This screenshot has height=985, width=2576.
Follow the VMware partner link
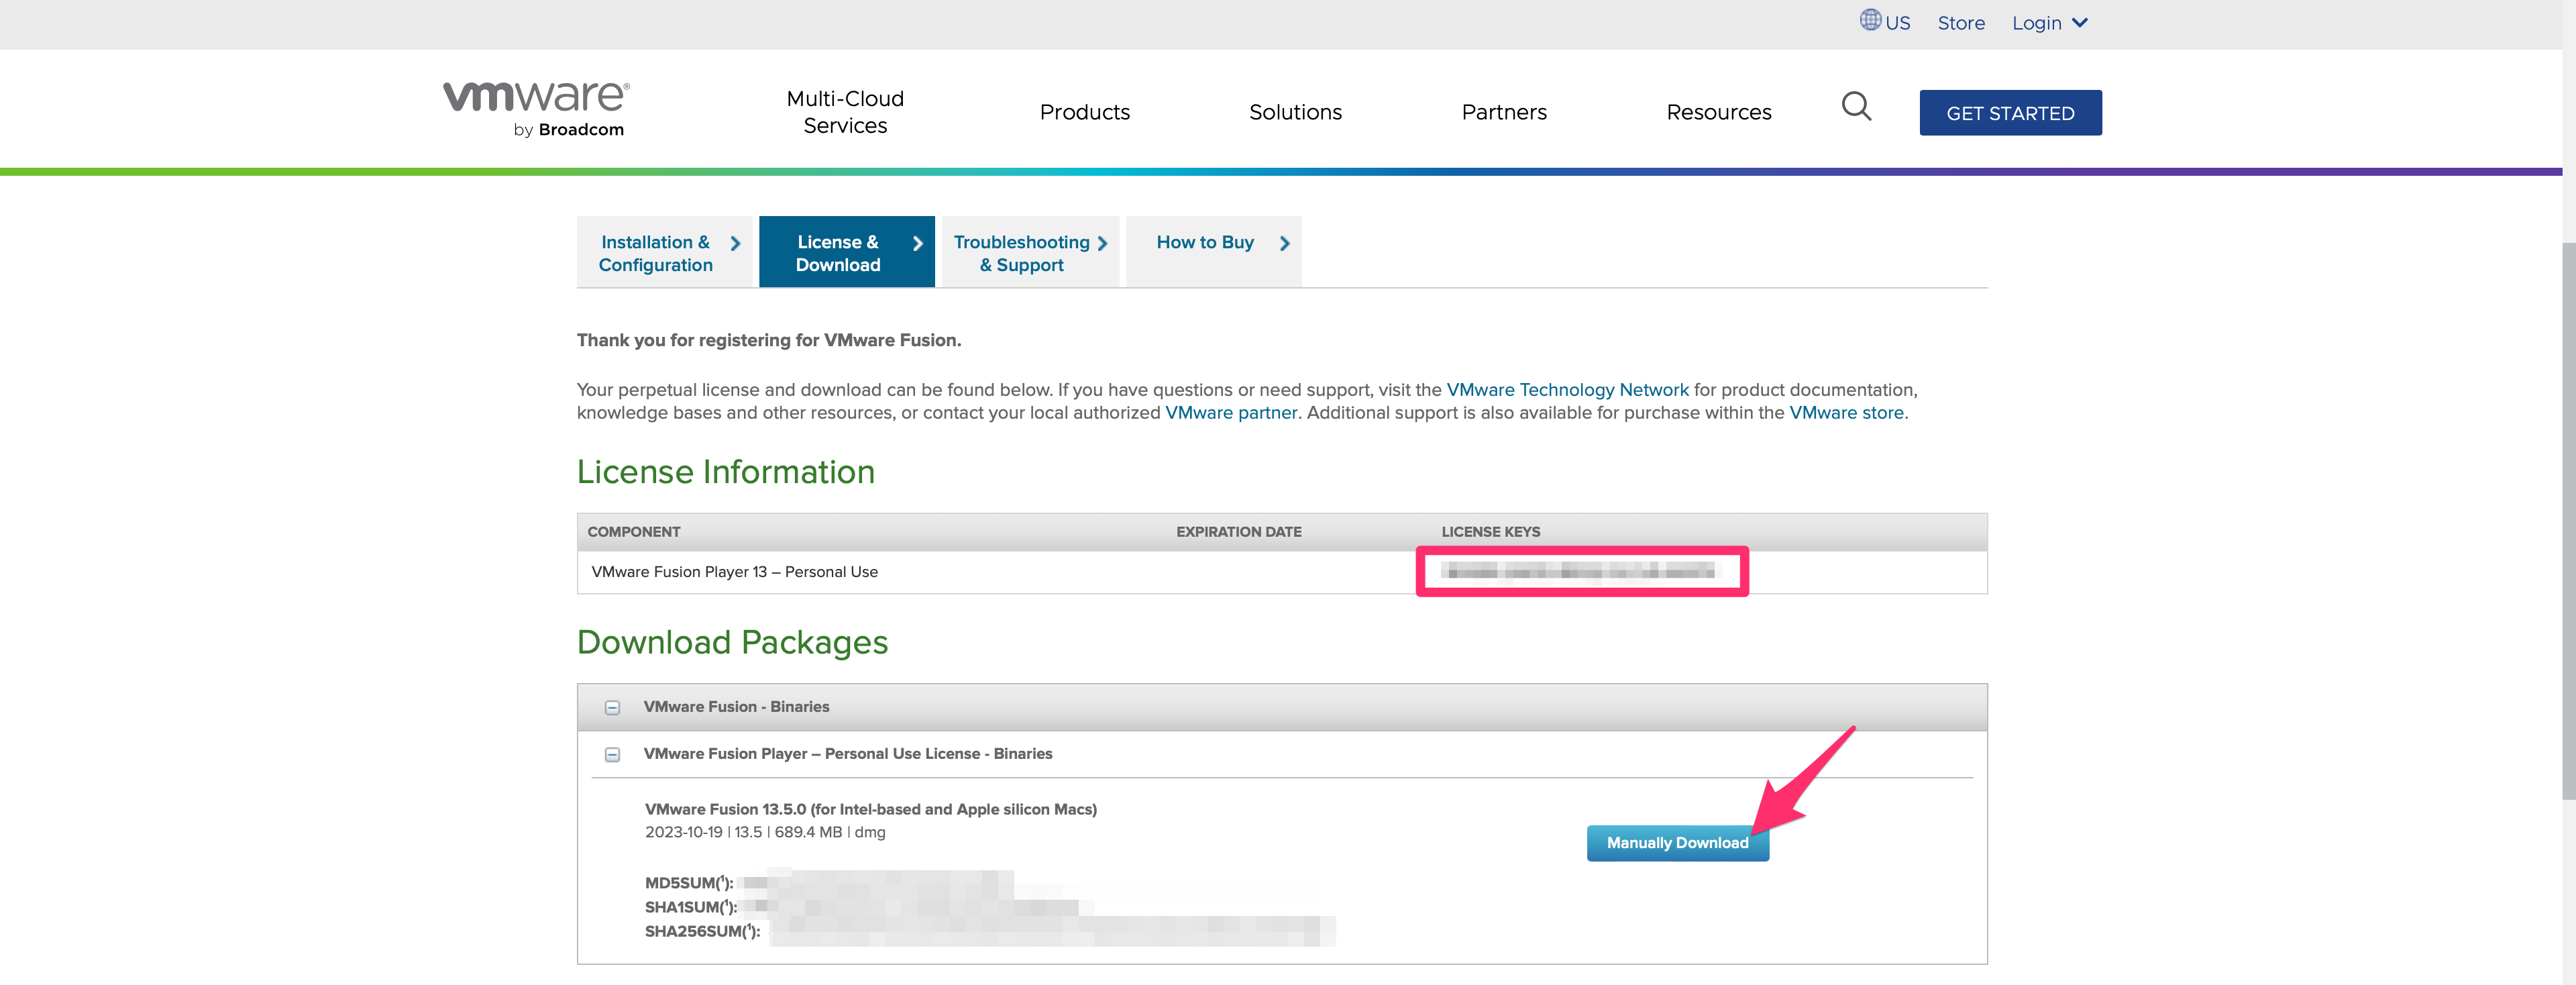pos(1231,413)
